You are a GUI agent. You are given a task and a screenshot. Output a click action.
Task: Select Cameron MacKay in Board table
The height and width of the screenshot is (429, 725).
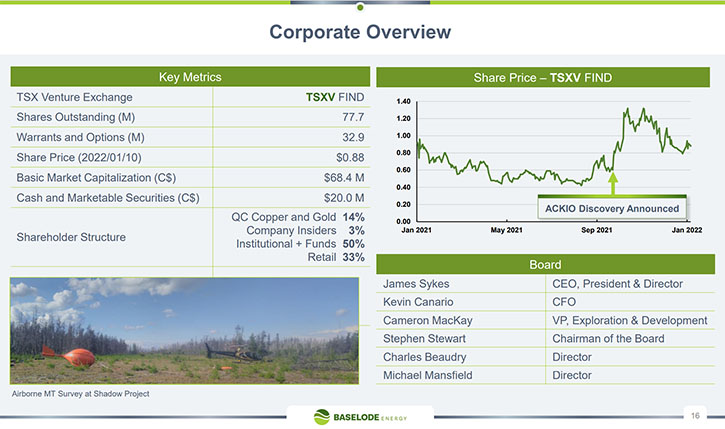(428, 320)
